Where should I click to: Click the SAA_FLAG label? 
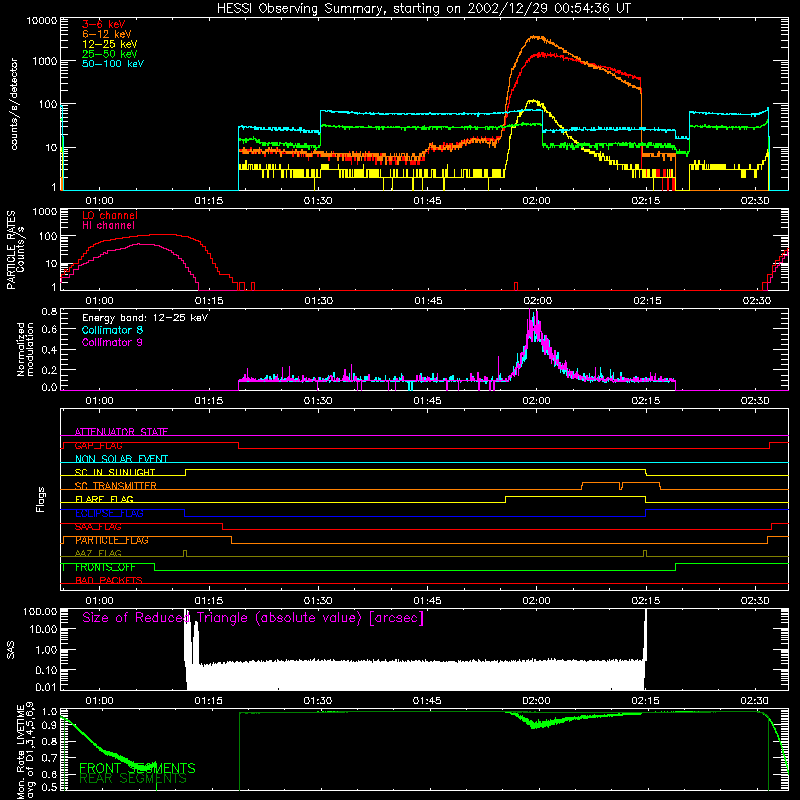(x=98, y=527)
